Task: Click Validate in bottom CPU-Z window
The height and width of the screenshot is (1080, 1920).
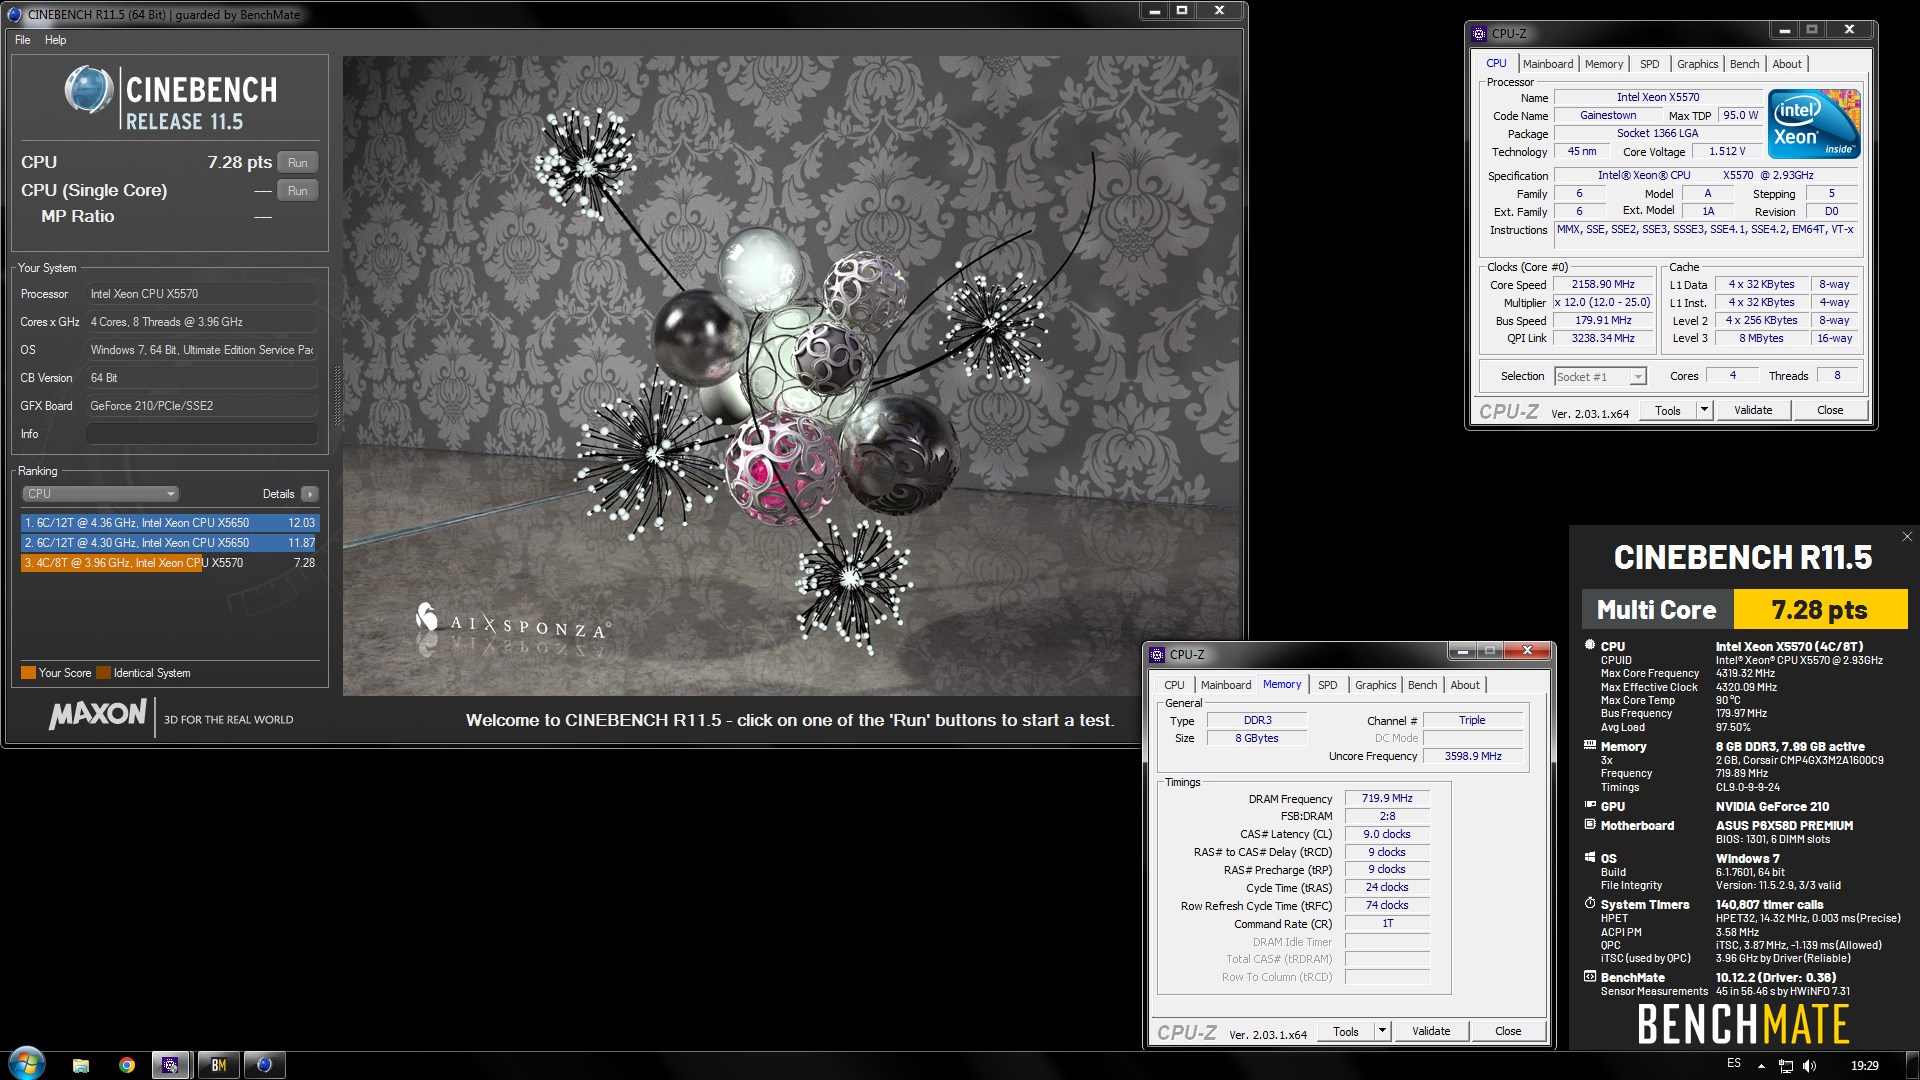Action: (1431, 1032)
